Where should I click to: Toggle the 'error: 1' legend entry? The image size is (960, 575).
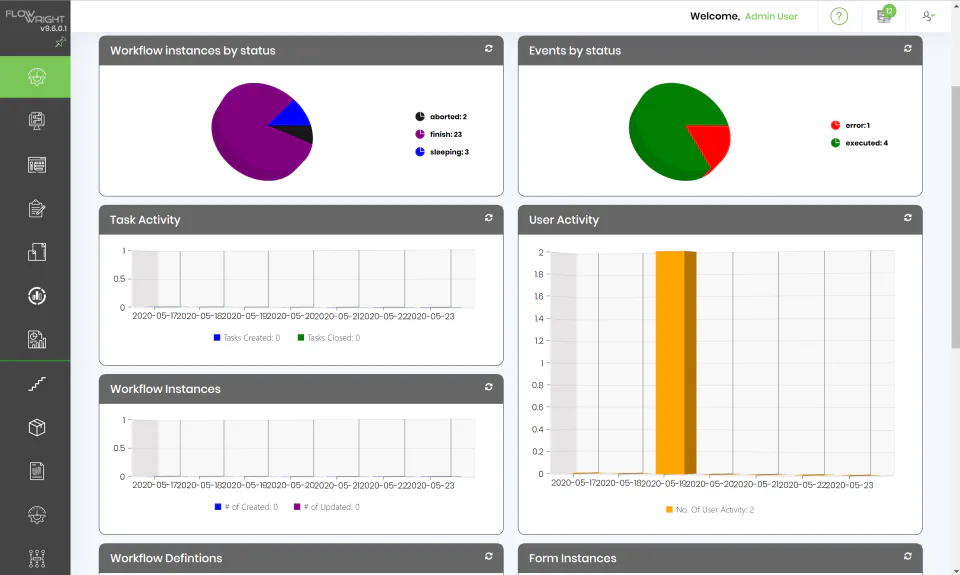tap(850, 125)
